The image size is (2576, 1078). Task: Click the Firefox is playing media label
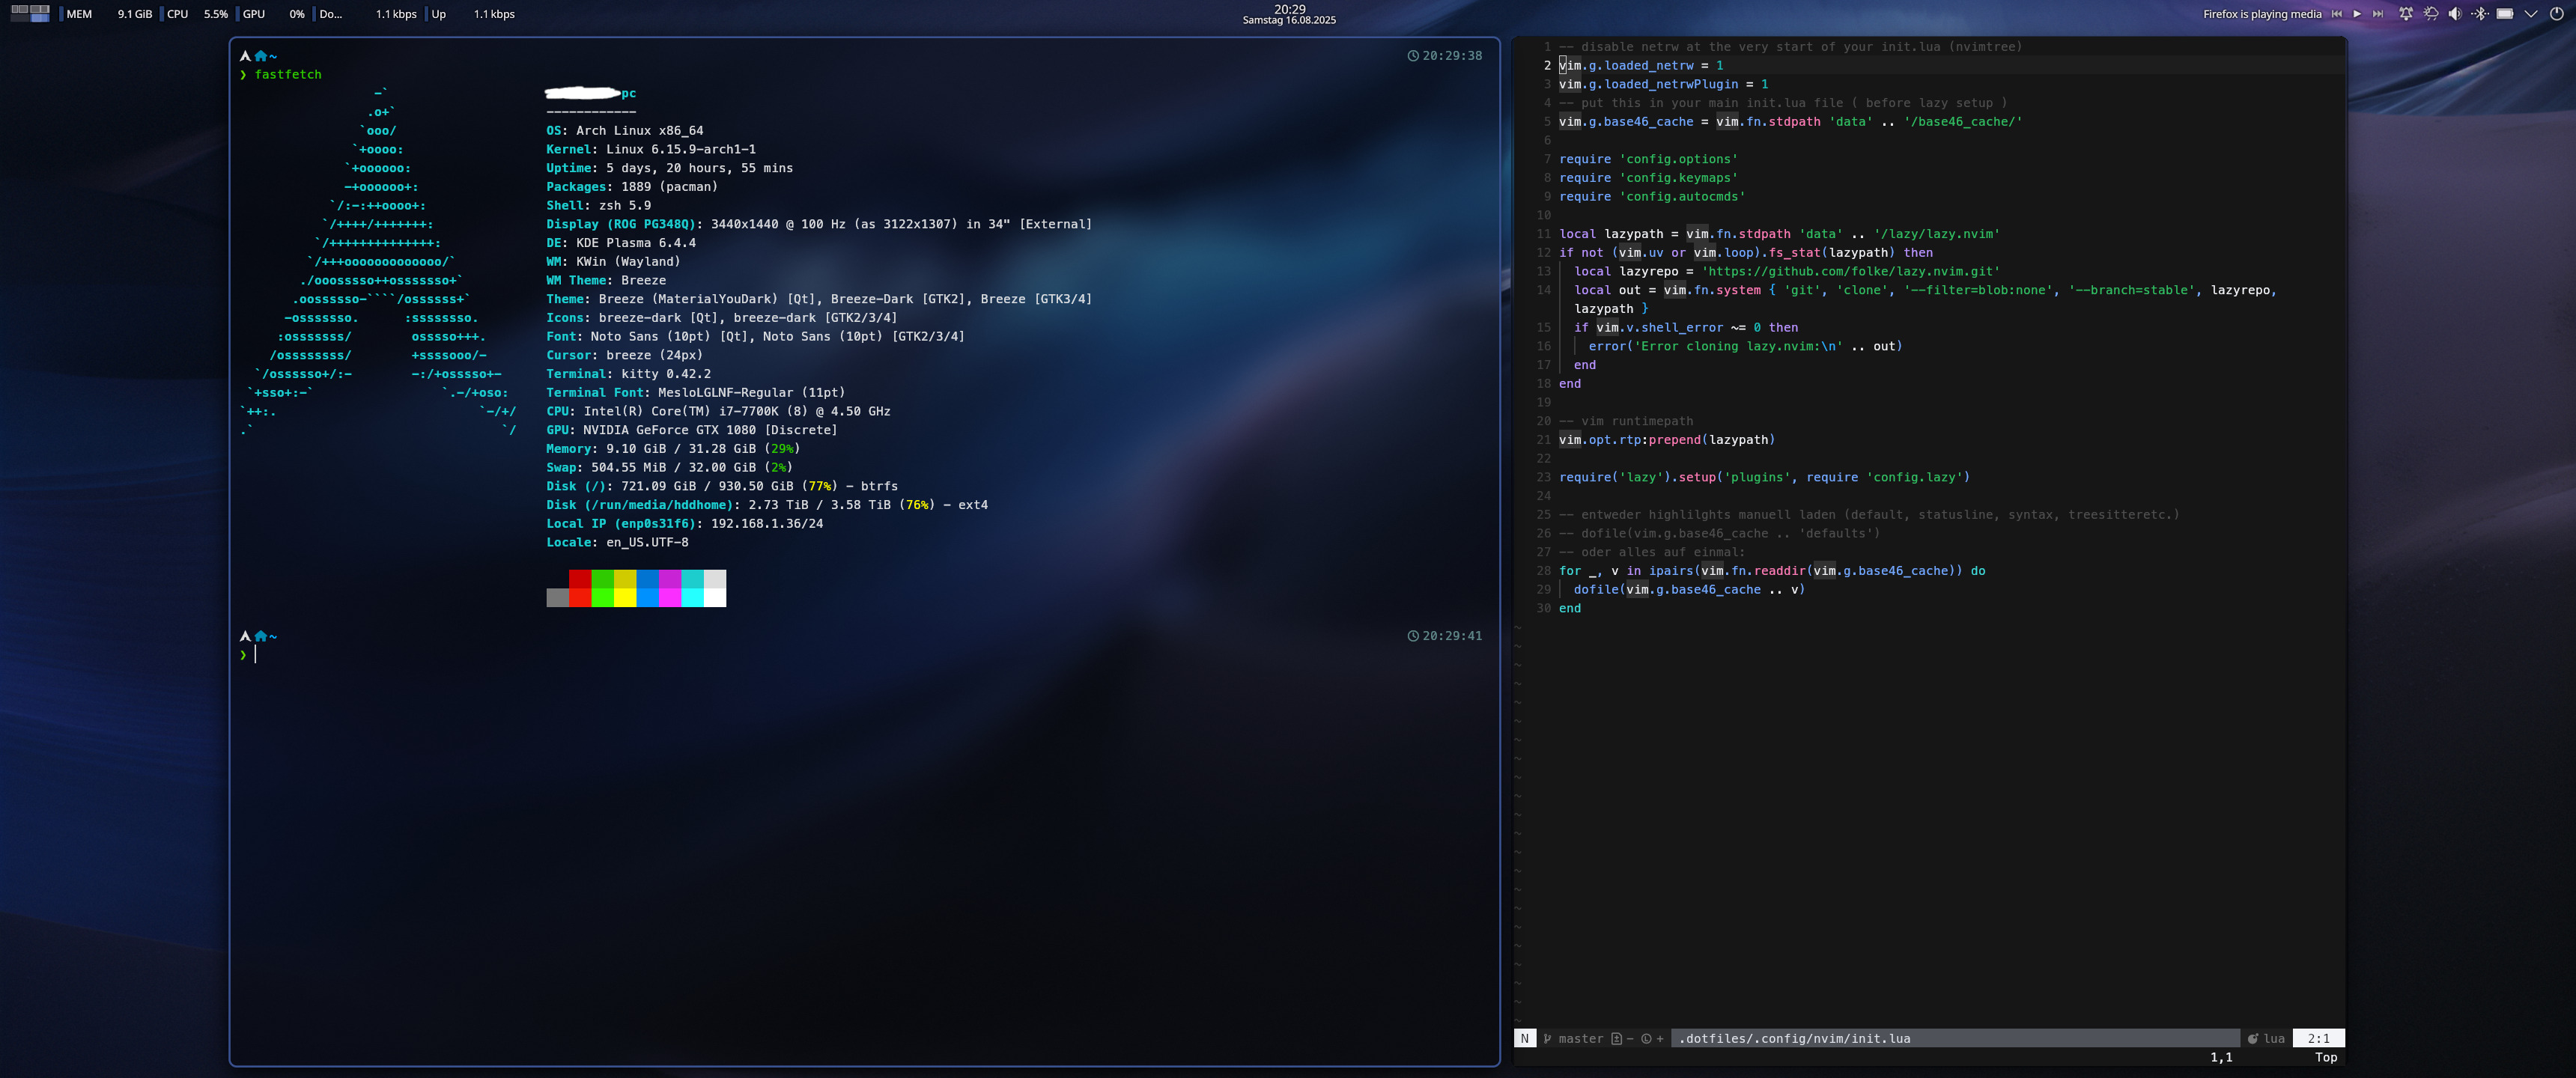[x=2262, y=14]
